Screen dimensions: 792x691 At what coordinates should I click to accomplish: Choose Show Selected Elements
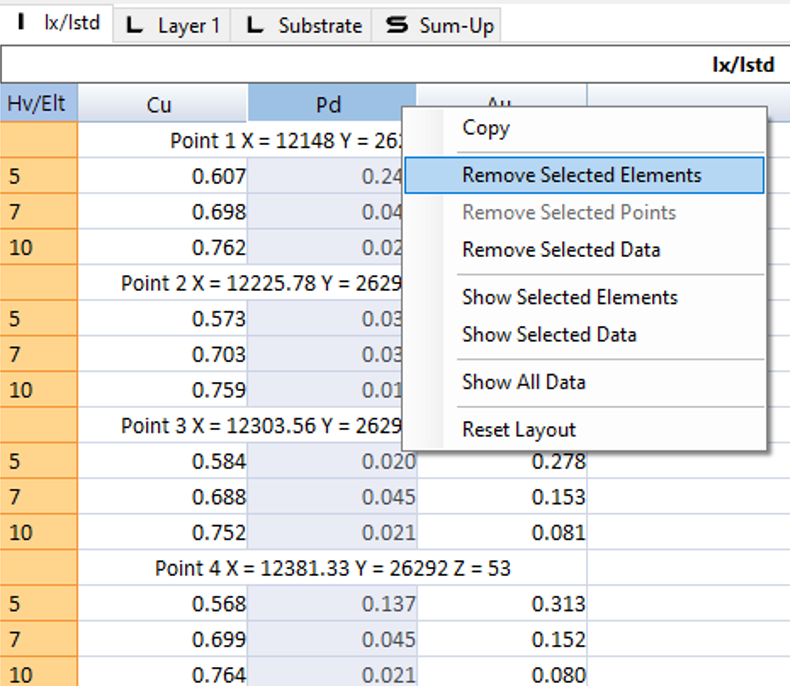570,297
